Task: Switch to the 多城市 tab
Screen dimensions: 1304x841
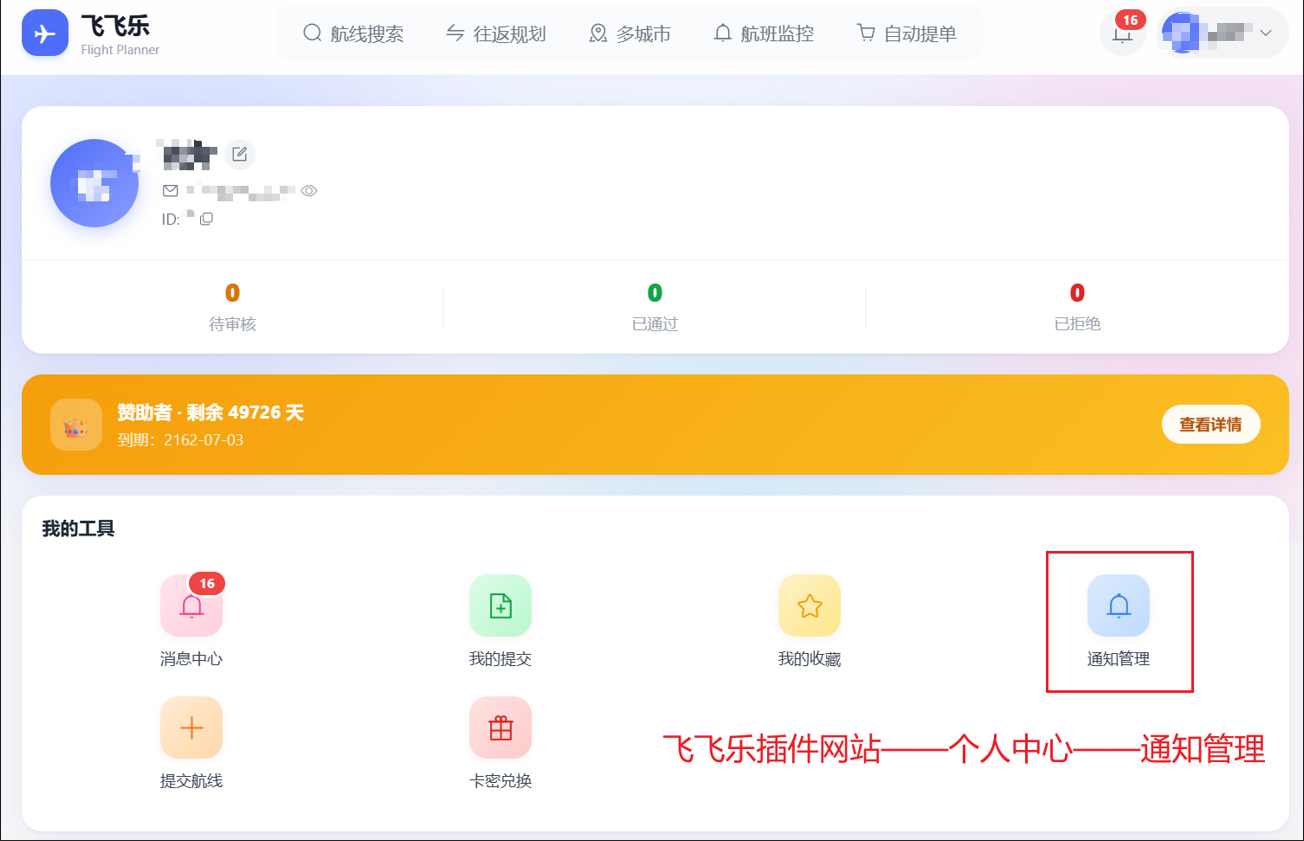Action: click(630, 34)
